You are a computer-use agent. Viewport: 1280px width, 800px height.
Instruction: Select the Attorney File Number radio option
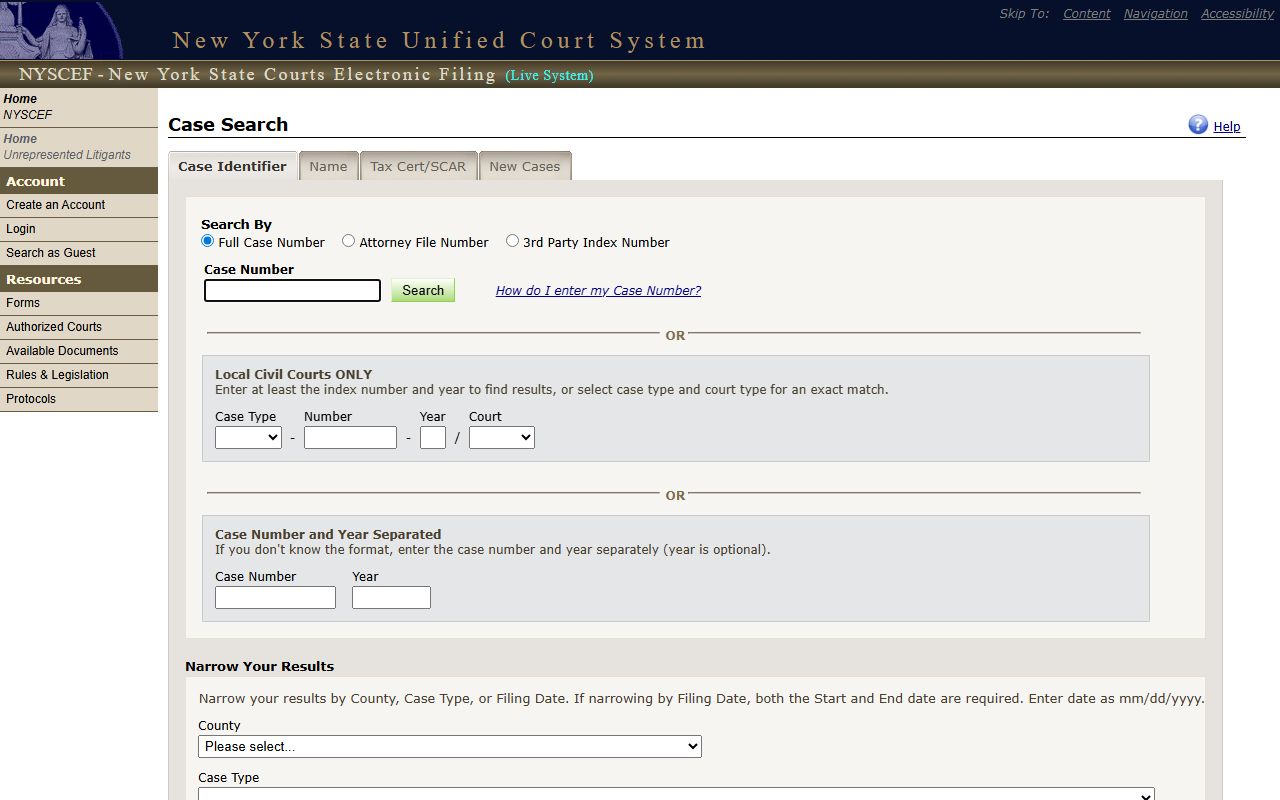(x=349, y=241)
